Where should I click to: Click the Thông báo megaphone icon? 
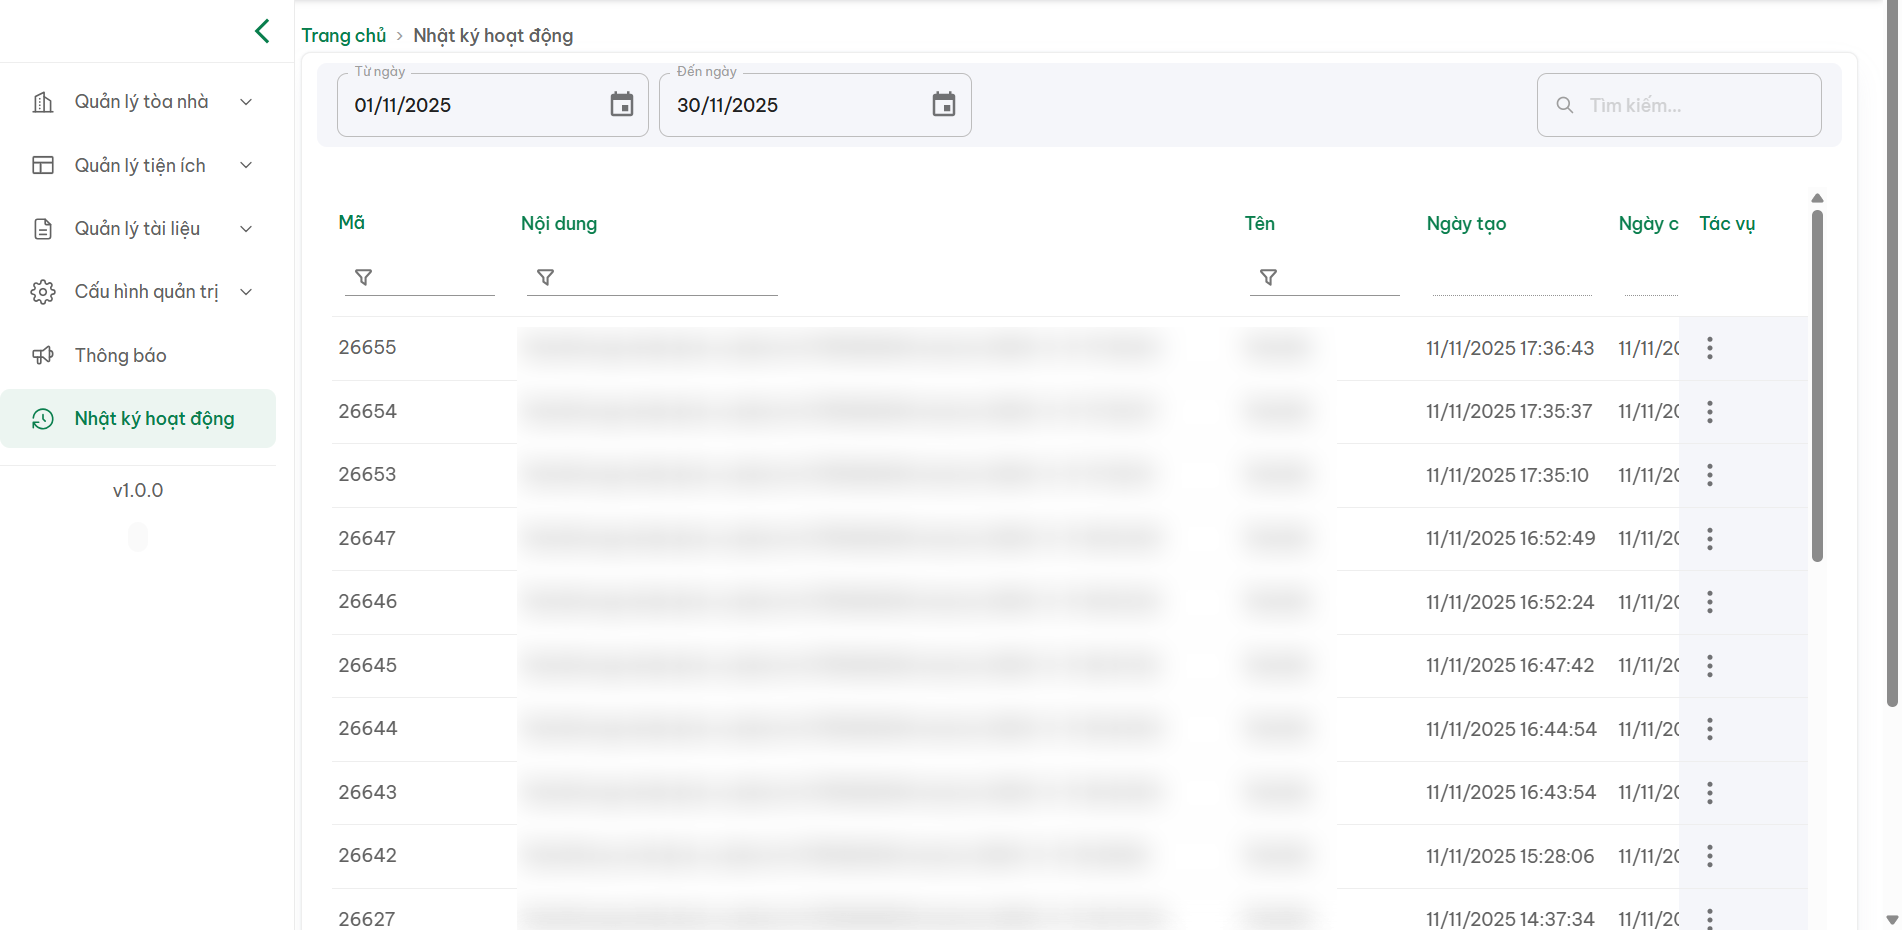pos(43,355)
